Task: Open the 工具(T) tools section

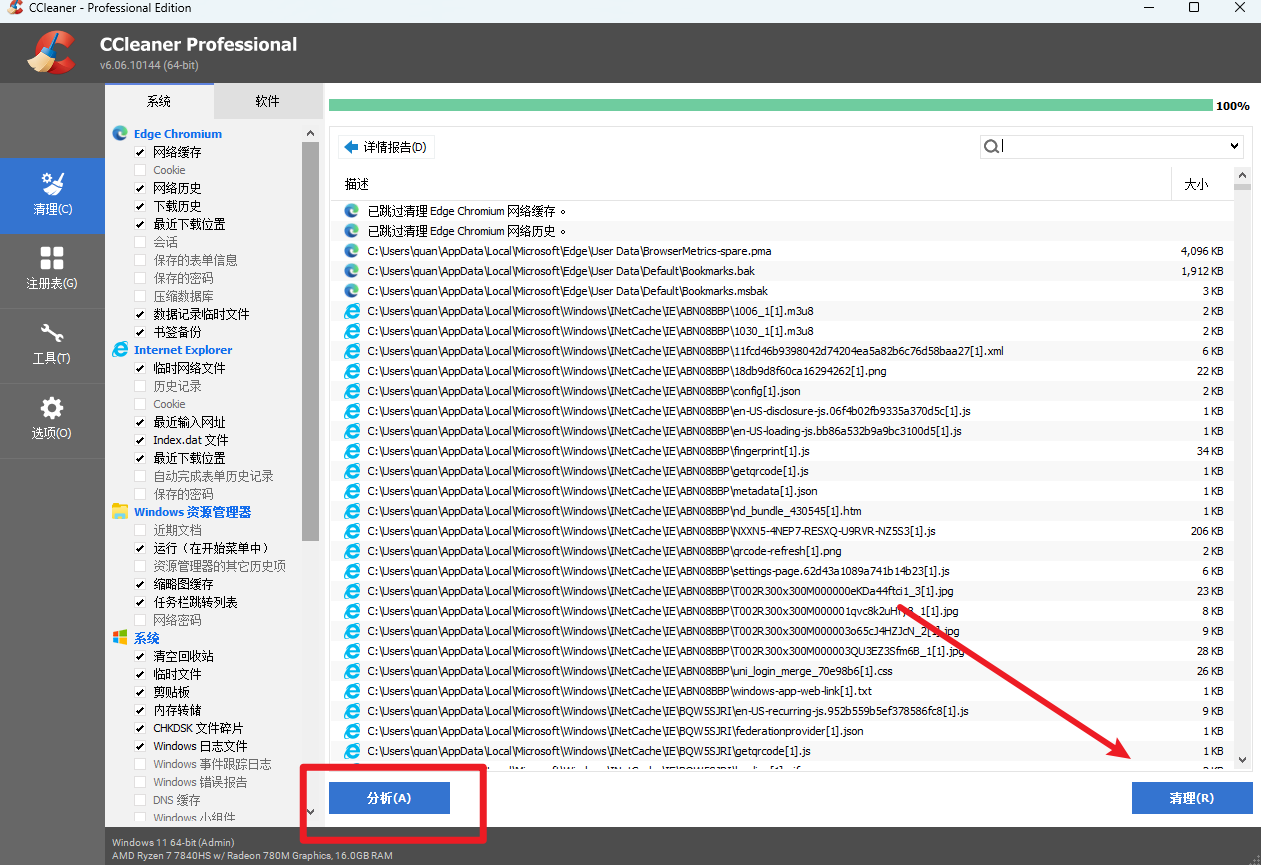Action: click(x=52, y=345)
